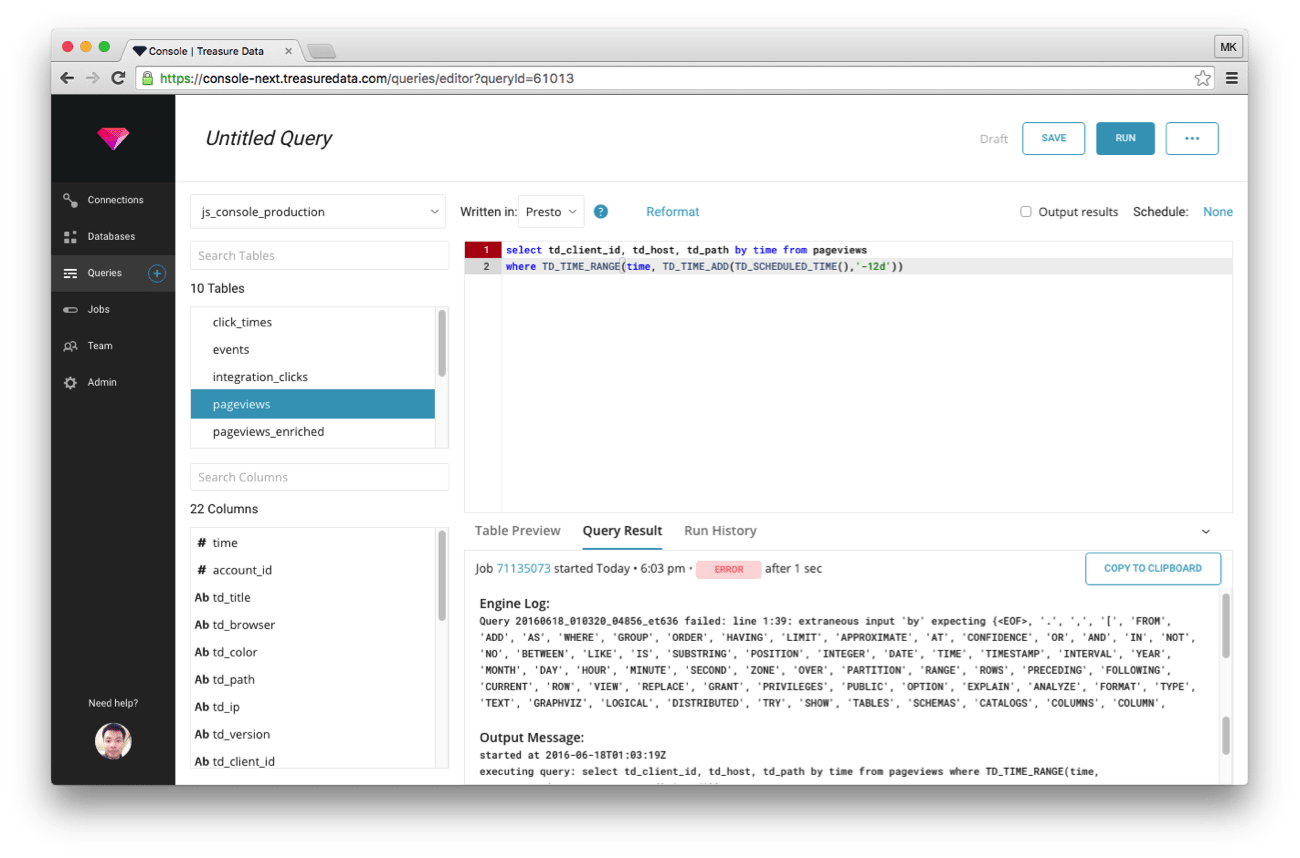Click the MK profile button
Image resolution: width=1300 pixels, height=858 pixels.
pyautogui.click(x=1228, y=47)
